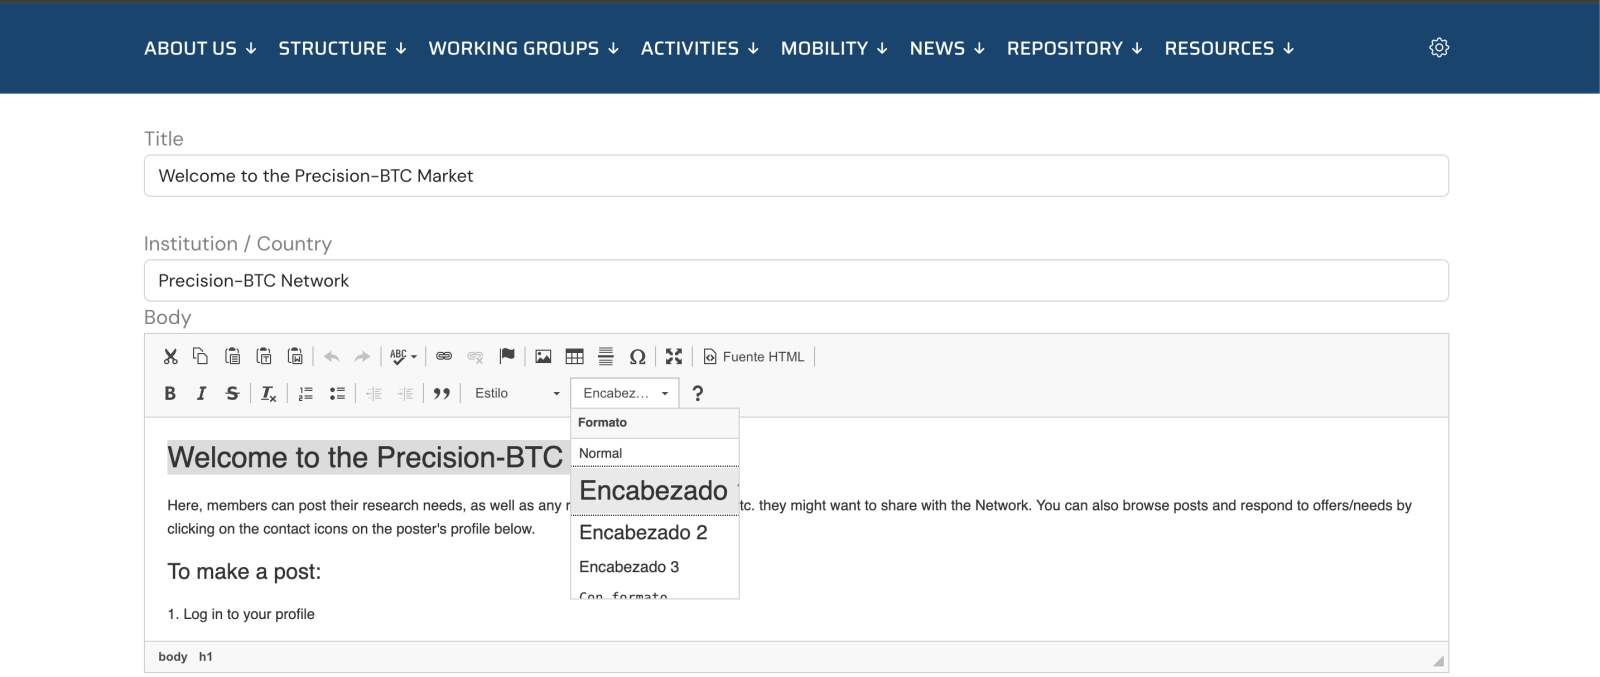
Task: Insert a link with the chain icon
Action: (444, 357)
